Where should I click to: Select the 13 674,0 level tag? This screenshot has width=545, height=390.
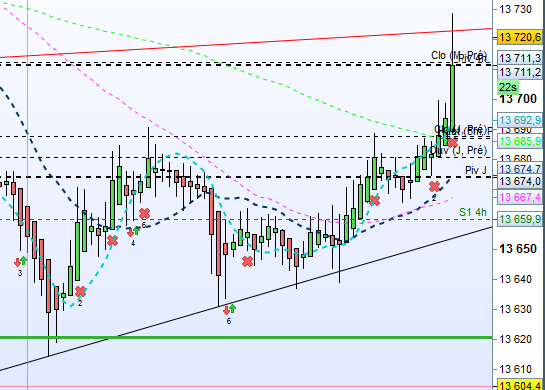pyautogui.click(x=520, y=181)
